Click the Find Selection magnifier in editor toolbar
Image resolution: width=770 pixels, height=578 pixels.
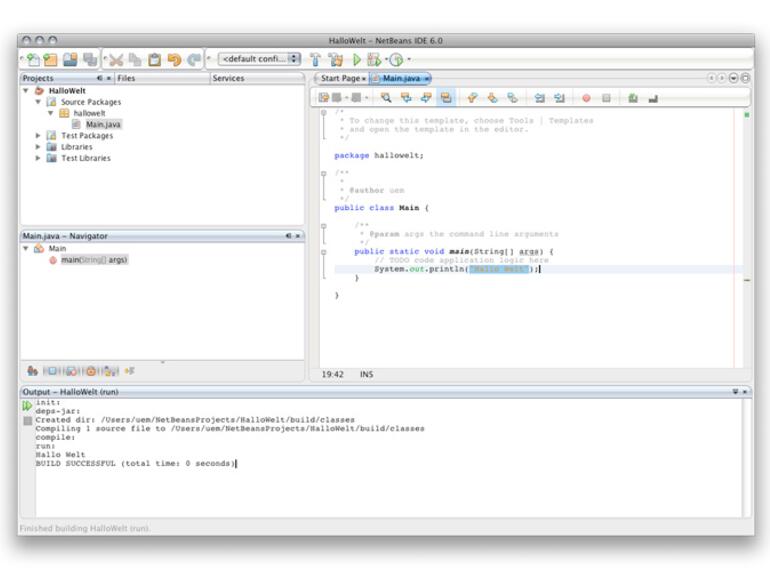click(385, 98)
